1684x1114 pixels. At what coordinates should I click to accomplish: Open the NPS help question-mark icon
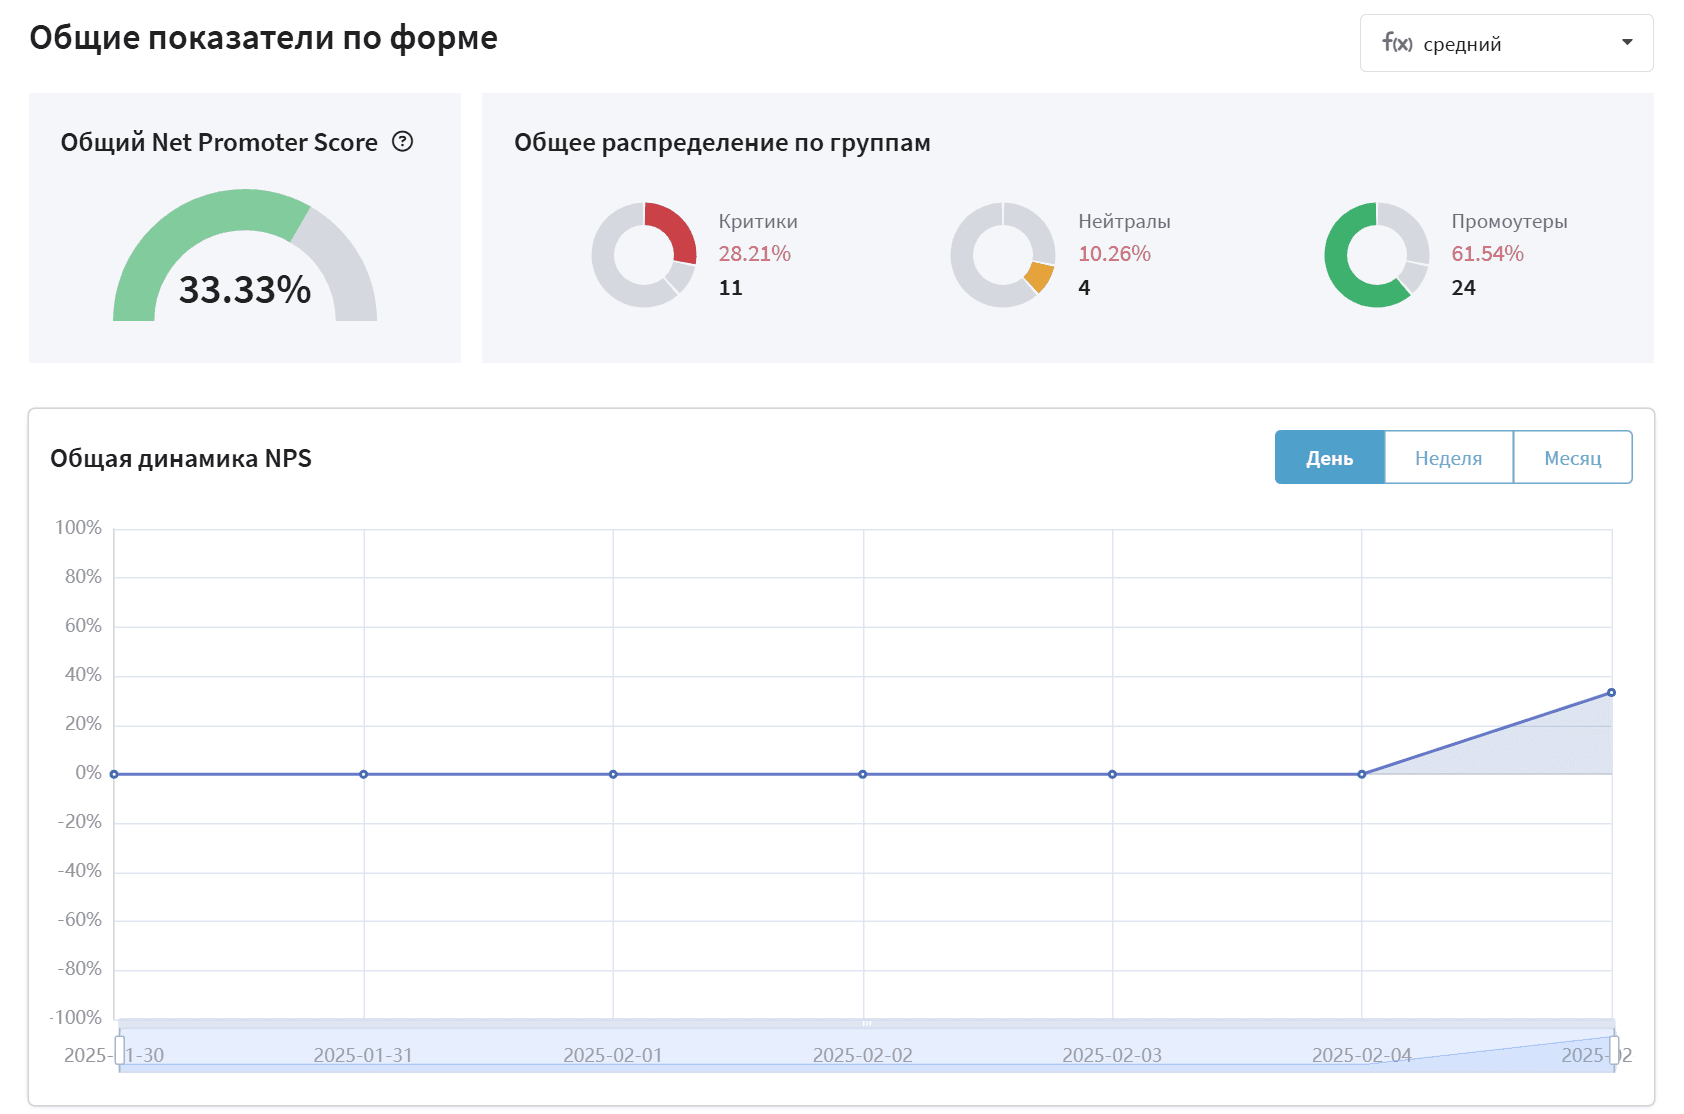tap(402, 142)
